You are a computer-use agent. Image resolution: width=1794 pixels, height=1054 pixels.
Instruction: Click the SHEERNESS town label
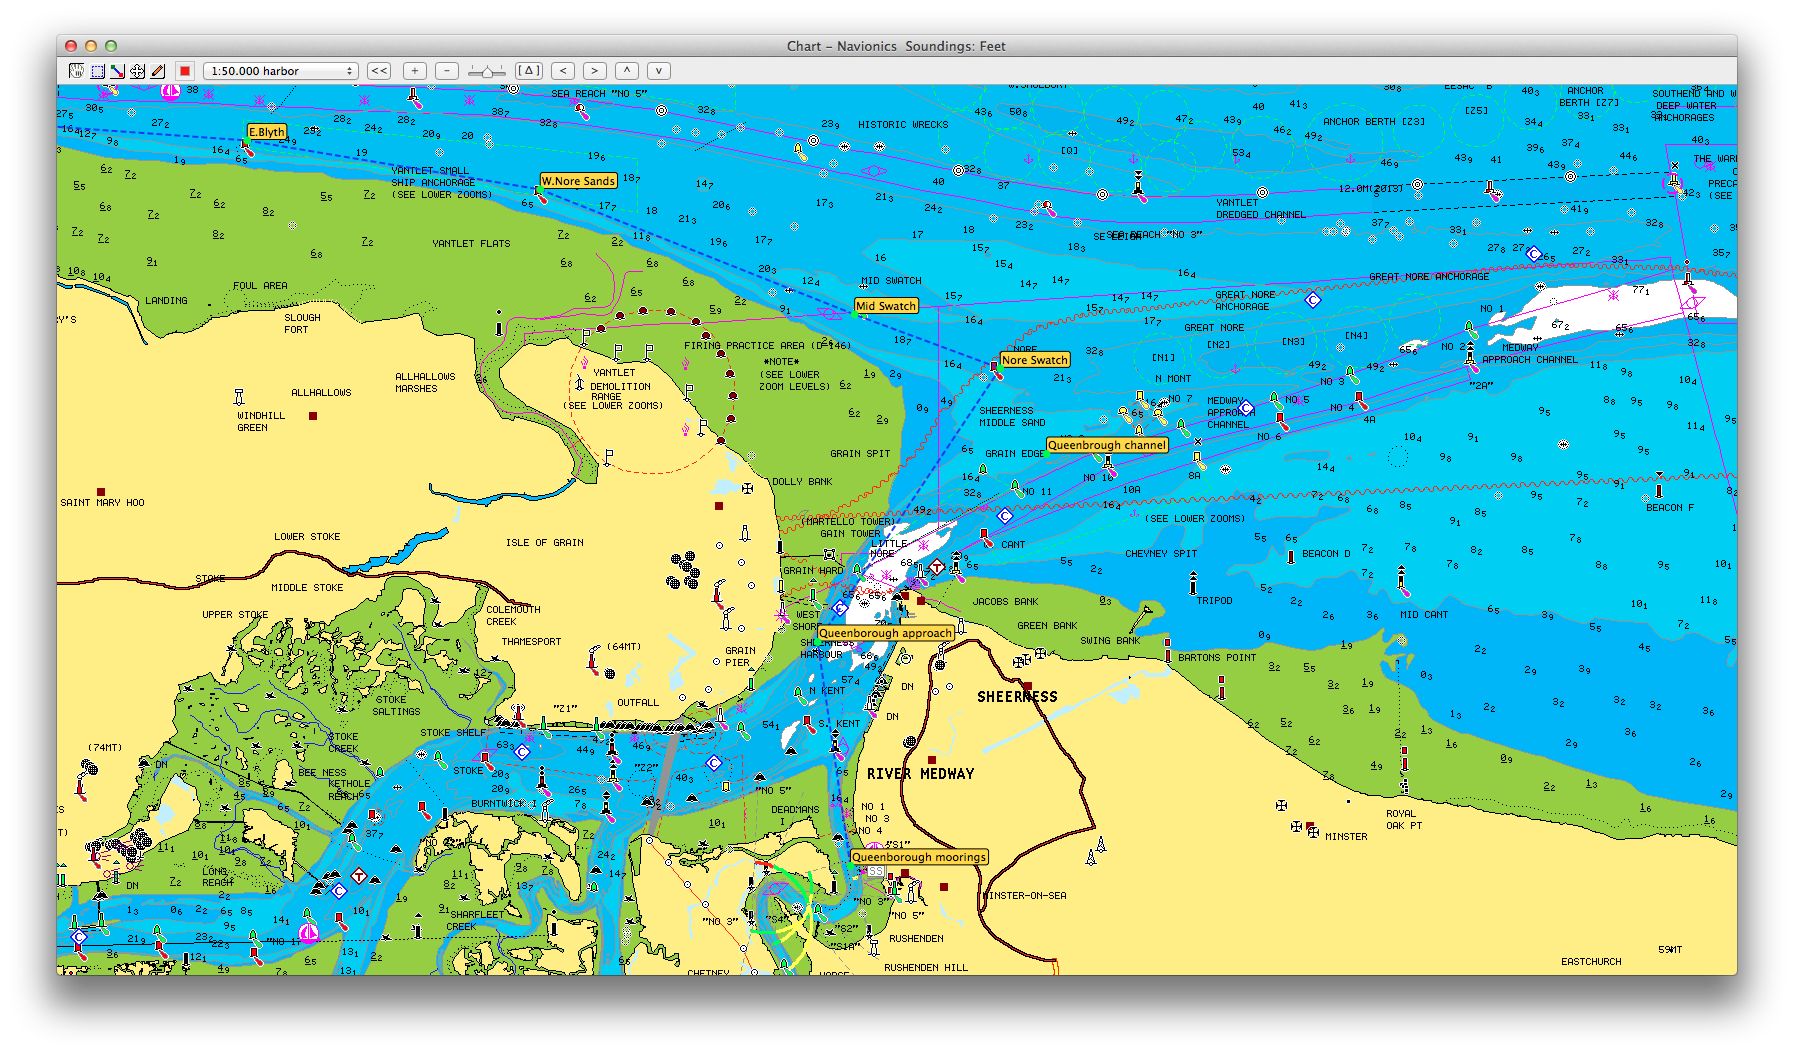(1017, 697)
